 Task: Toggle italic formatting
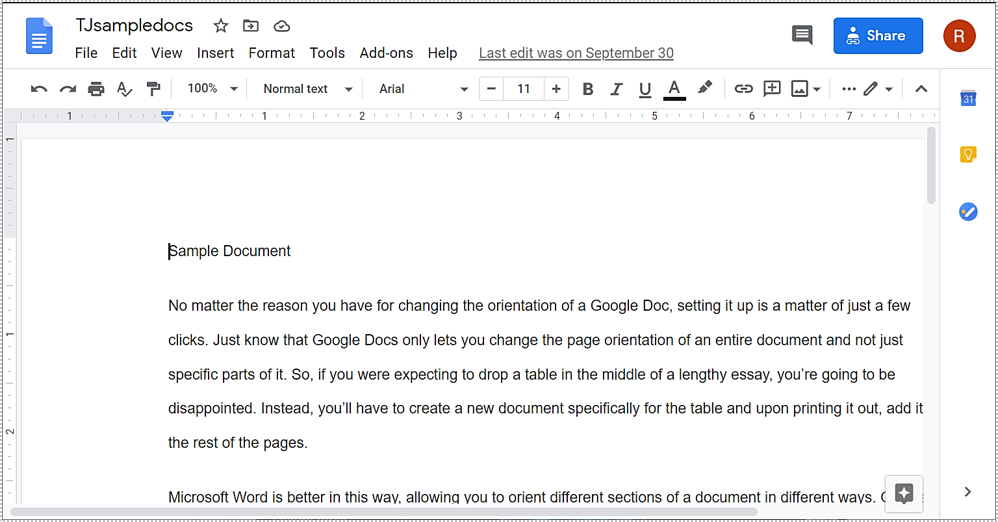coord(616,89)
